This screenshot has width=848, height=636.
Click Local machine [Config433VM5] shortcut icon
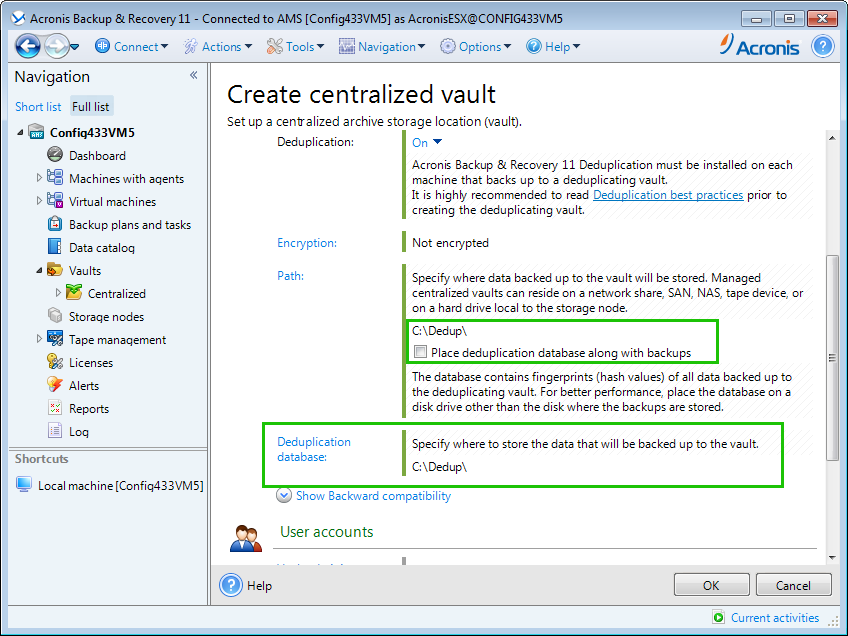23,485
